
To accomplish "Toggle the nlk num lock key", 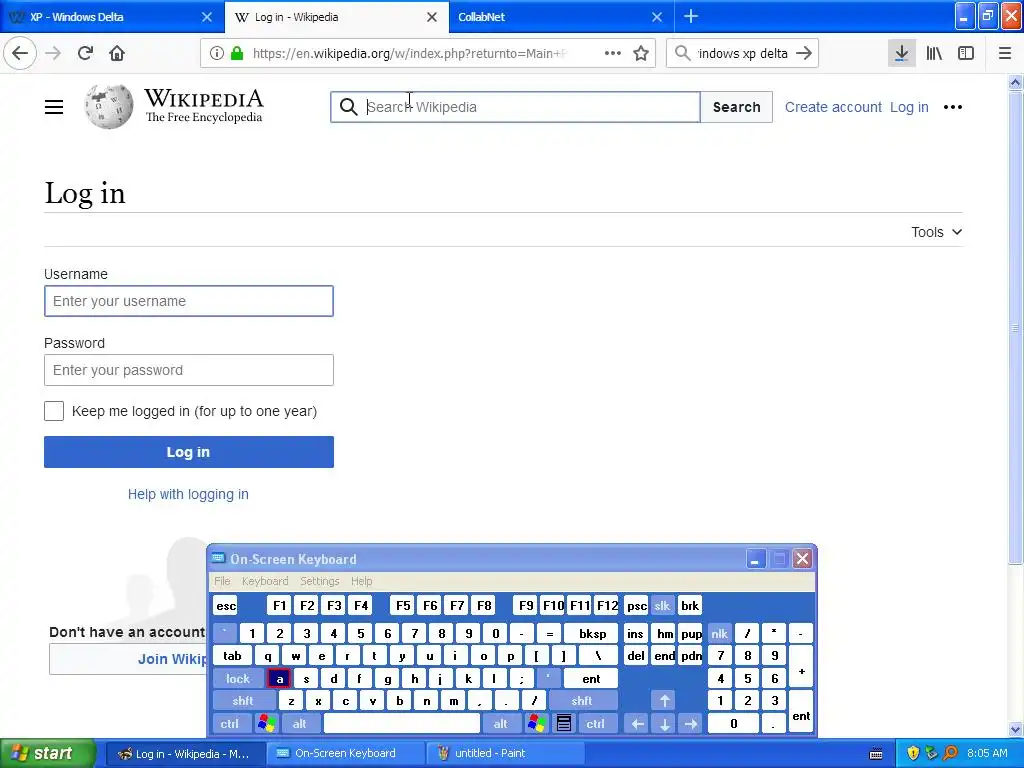I will pos(720,633).
